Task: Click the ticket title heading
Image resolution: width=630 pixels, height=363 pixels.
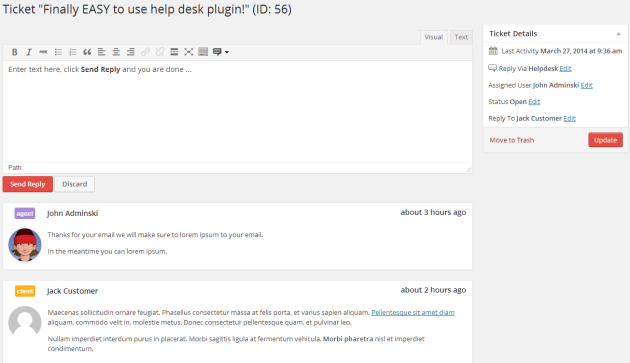Action: [x=147, y=9]
